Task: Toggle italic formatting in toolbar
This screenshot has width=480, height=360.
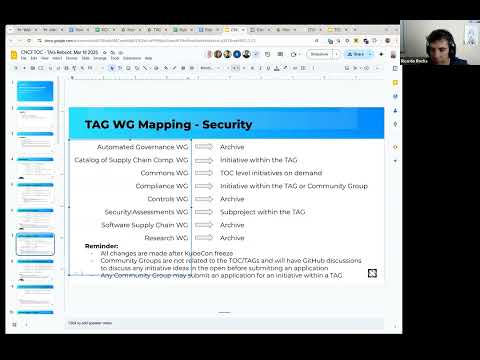Action: (260, 68)
